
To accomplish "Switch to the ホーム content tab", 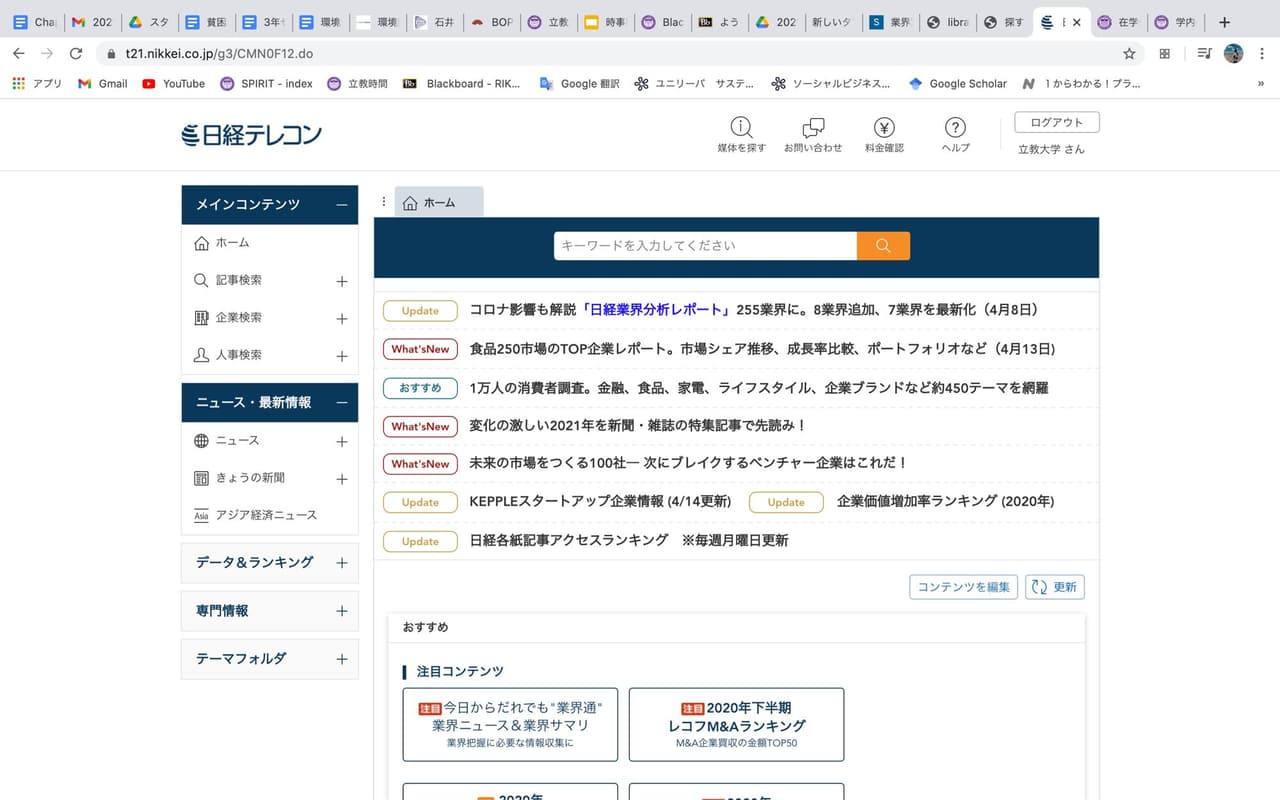I will [x=439, y=202].
